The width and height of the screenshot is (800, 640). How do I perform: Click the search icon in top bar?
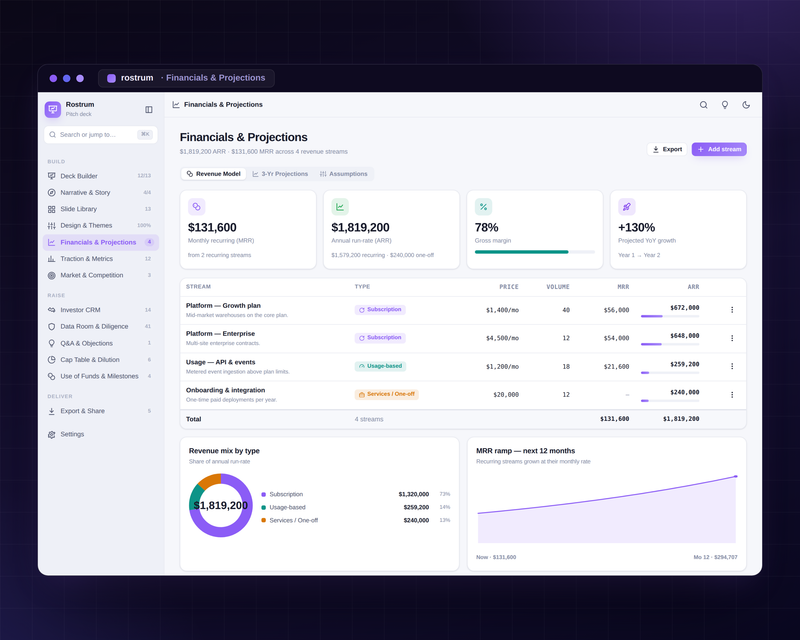coord(704,105)
